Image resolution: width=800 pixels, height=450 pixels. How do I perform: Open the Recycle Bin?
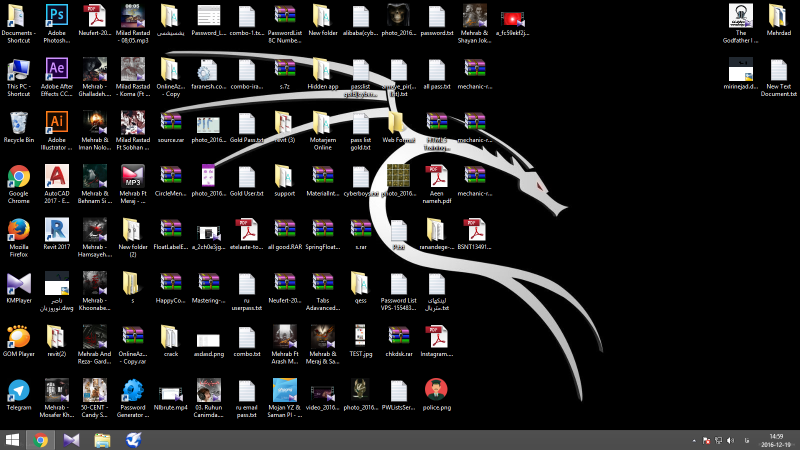[18, 123]
